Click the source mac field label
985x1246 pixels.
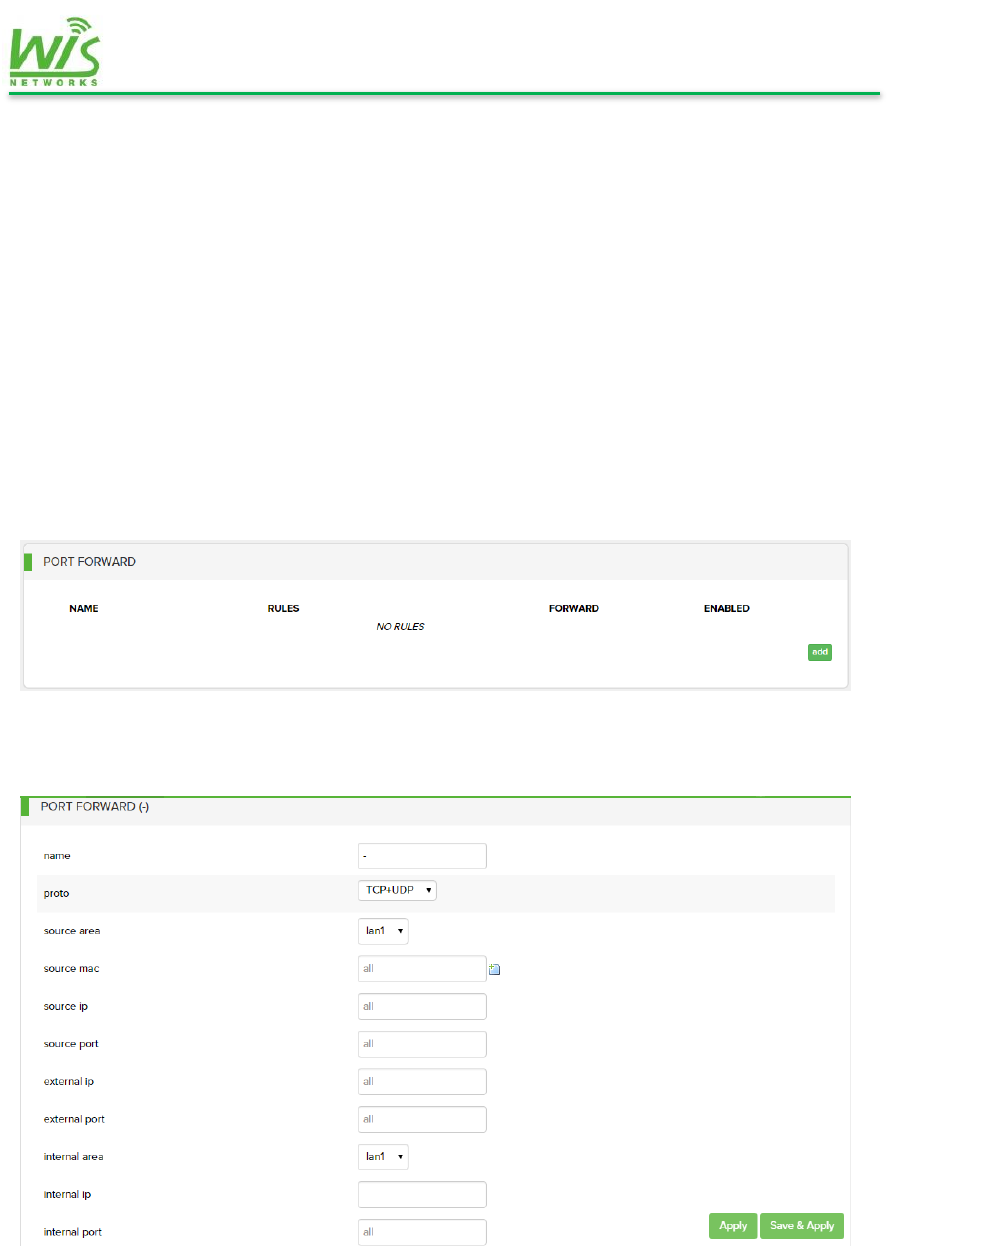(71, 969)
